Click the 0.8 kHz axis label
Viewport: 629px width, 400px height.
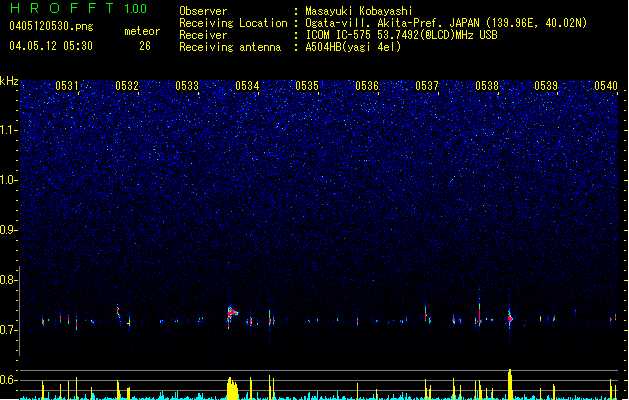coord(9,280)
